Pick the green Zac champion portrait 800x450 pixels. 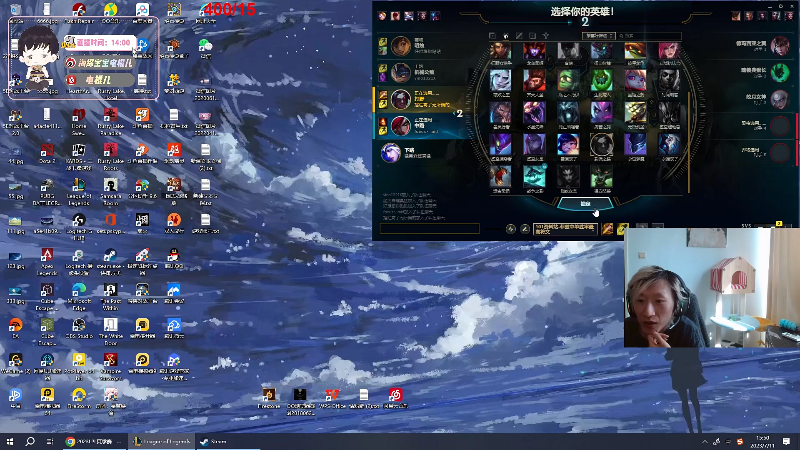pyautogui.click(x=602, y=81)
